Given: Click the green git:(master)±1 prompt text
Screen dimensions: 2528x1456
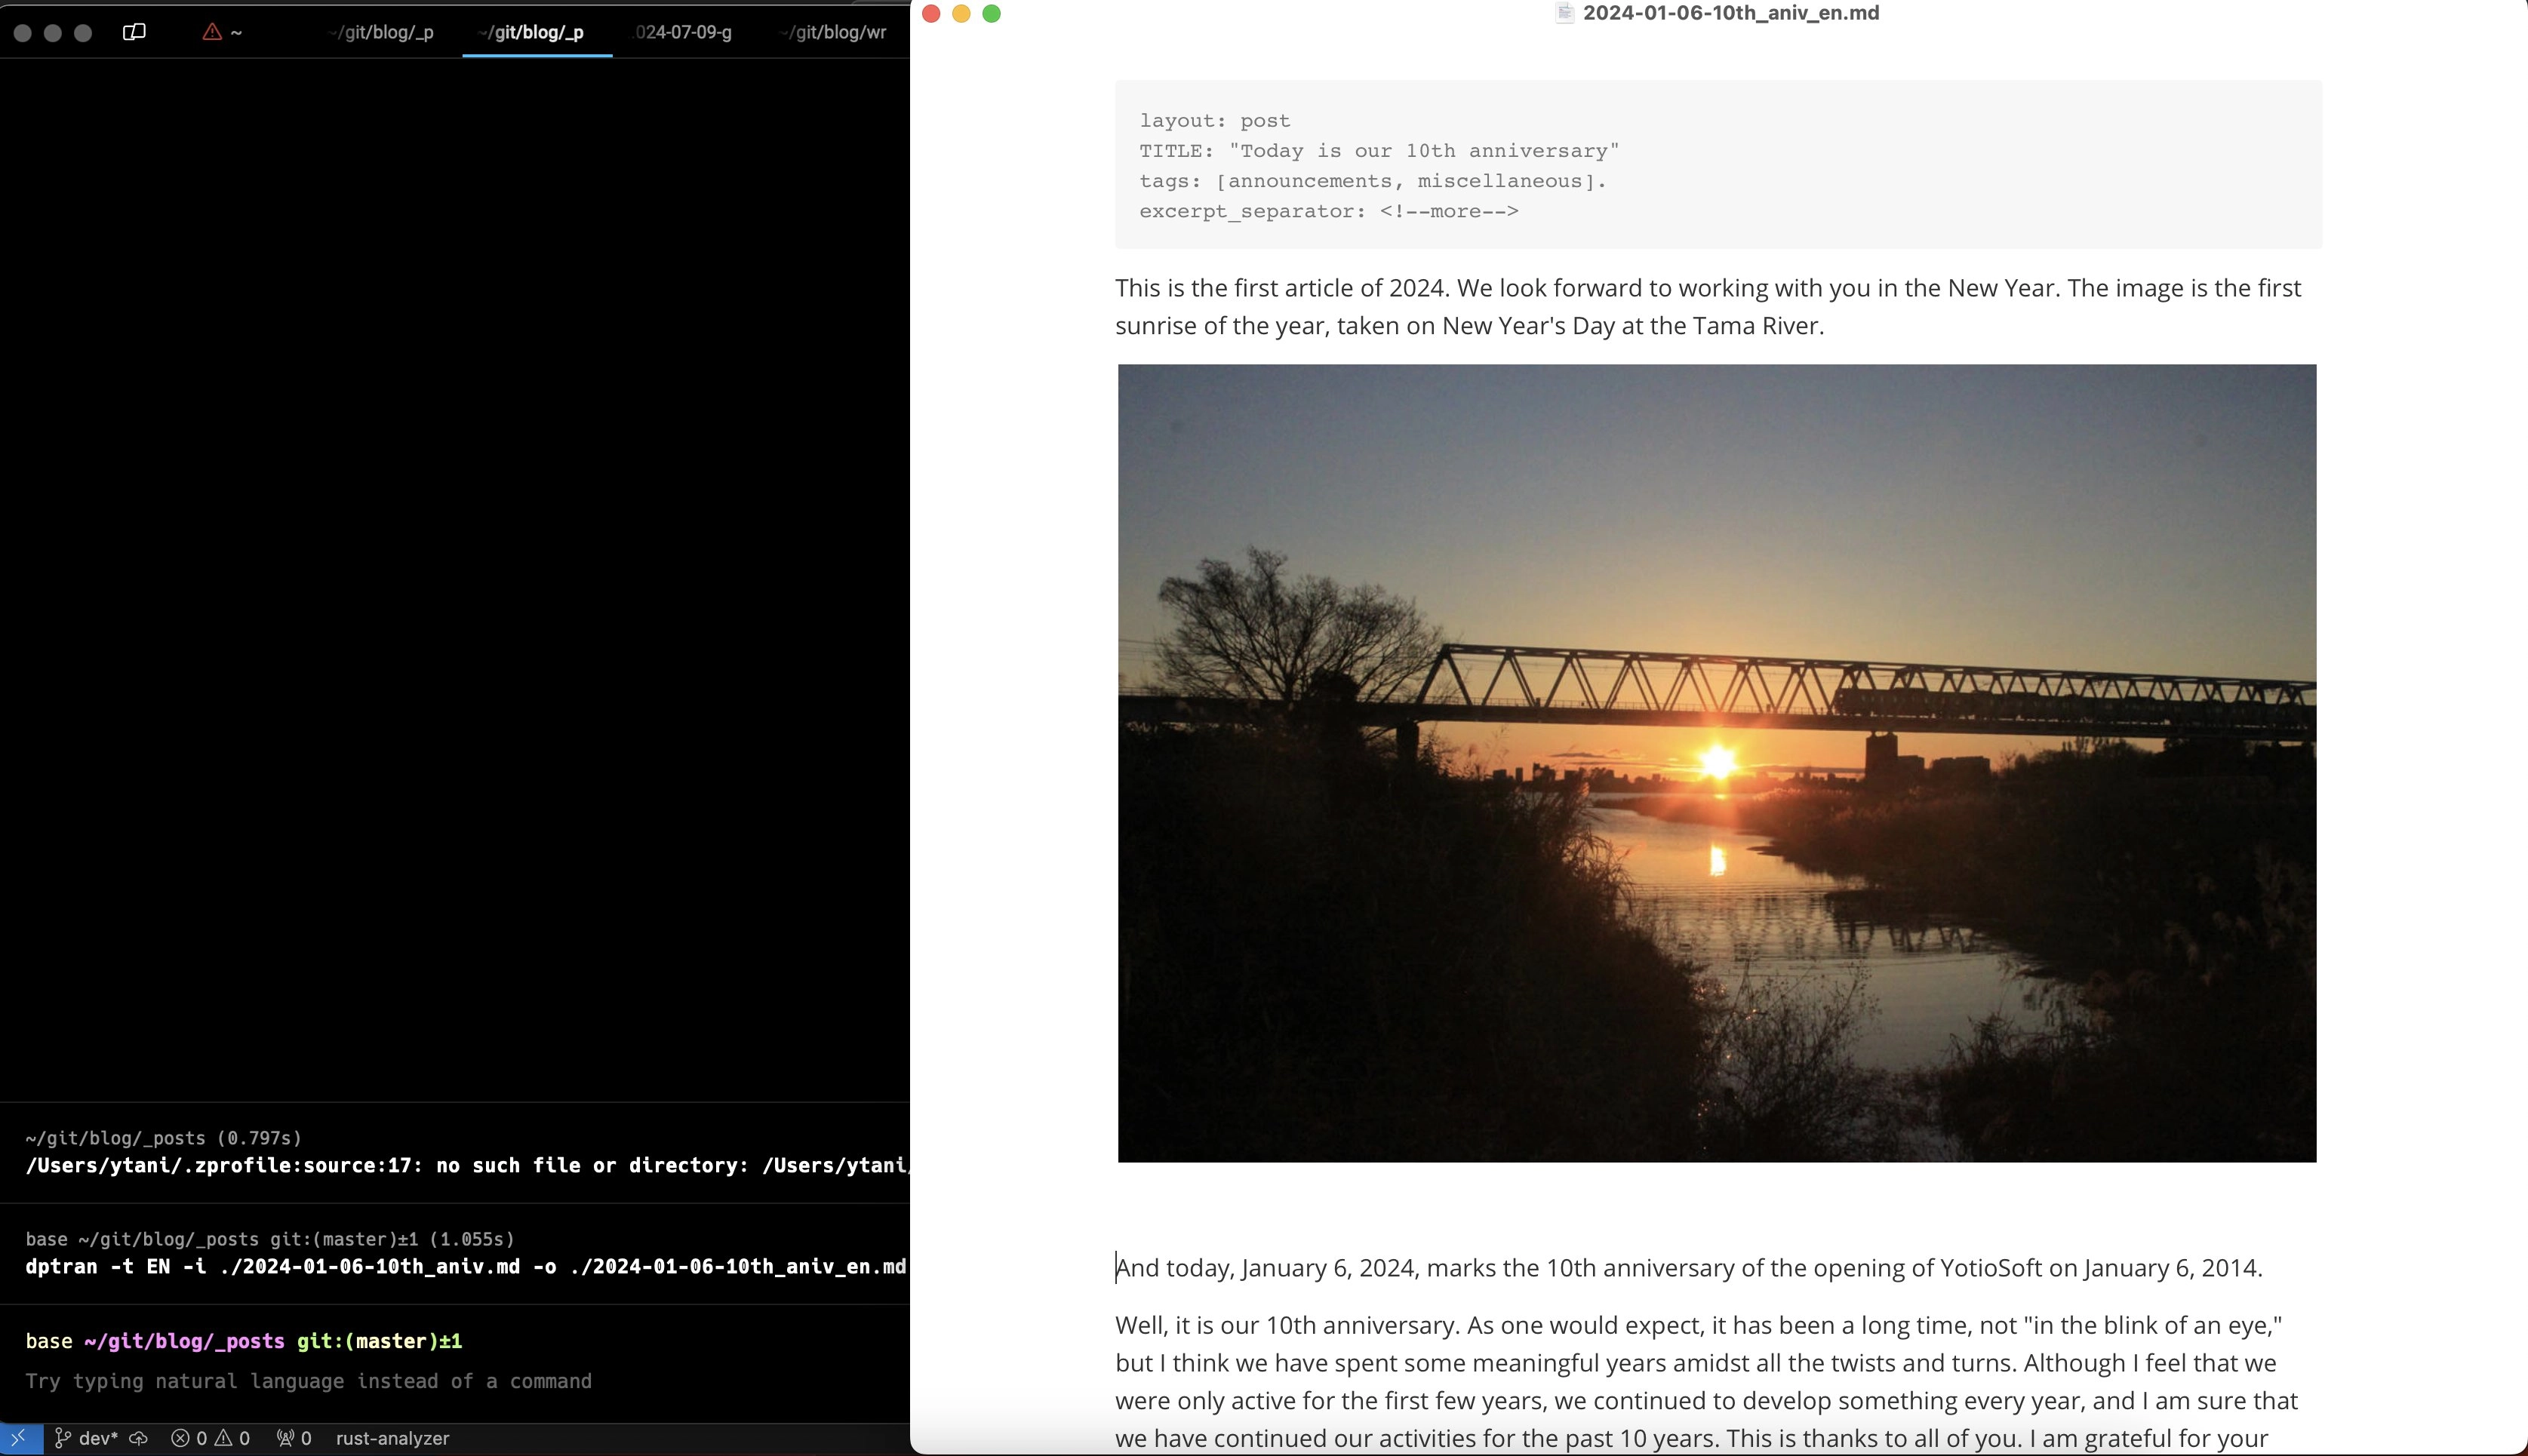Looking at the screenshot, I should pos(379,1341).
